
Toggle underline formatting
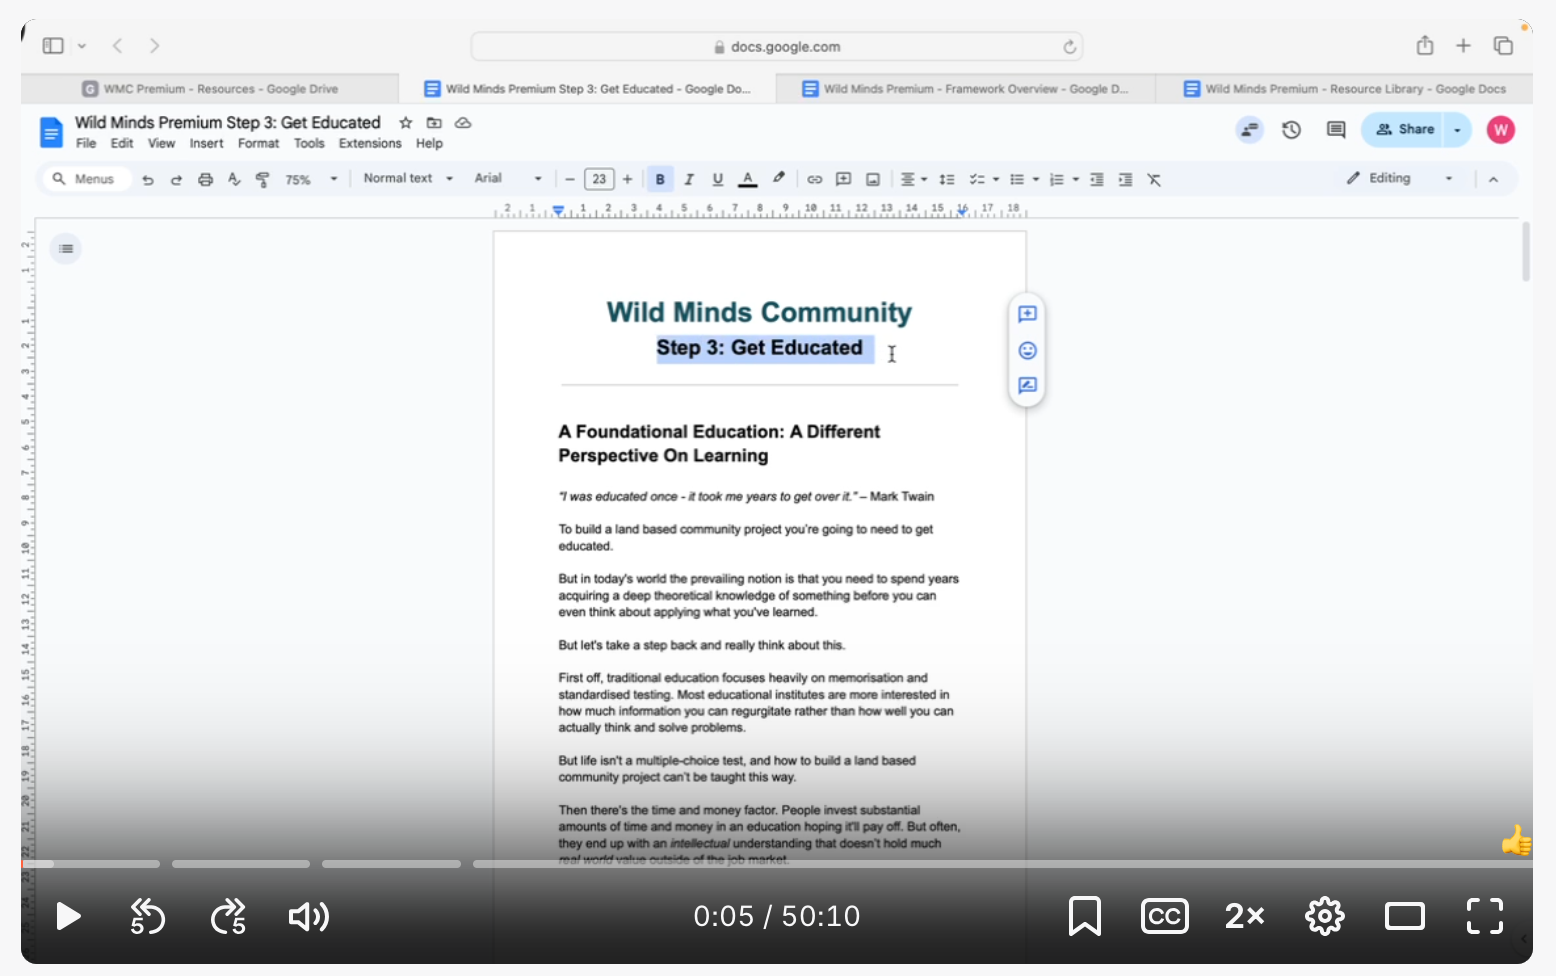[x=717, y=180]
